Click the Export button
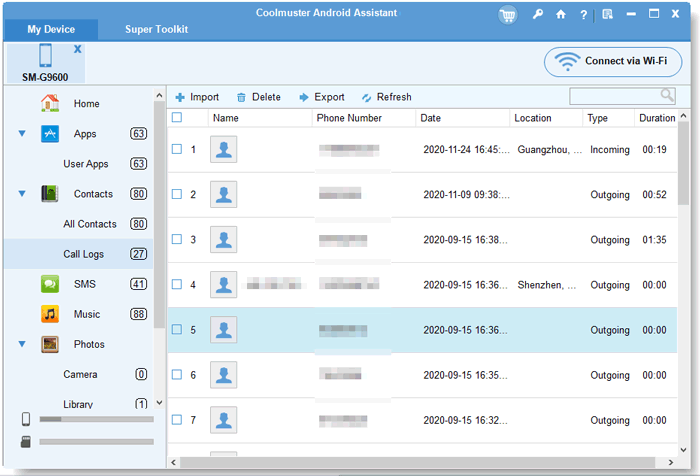This screenshot has height=476, width=700. (x=322, y=97)
